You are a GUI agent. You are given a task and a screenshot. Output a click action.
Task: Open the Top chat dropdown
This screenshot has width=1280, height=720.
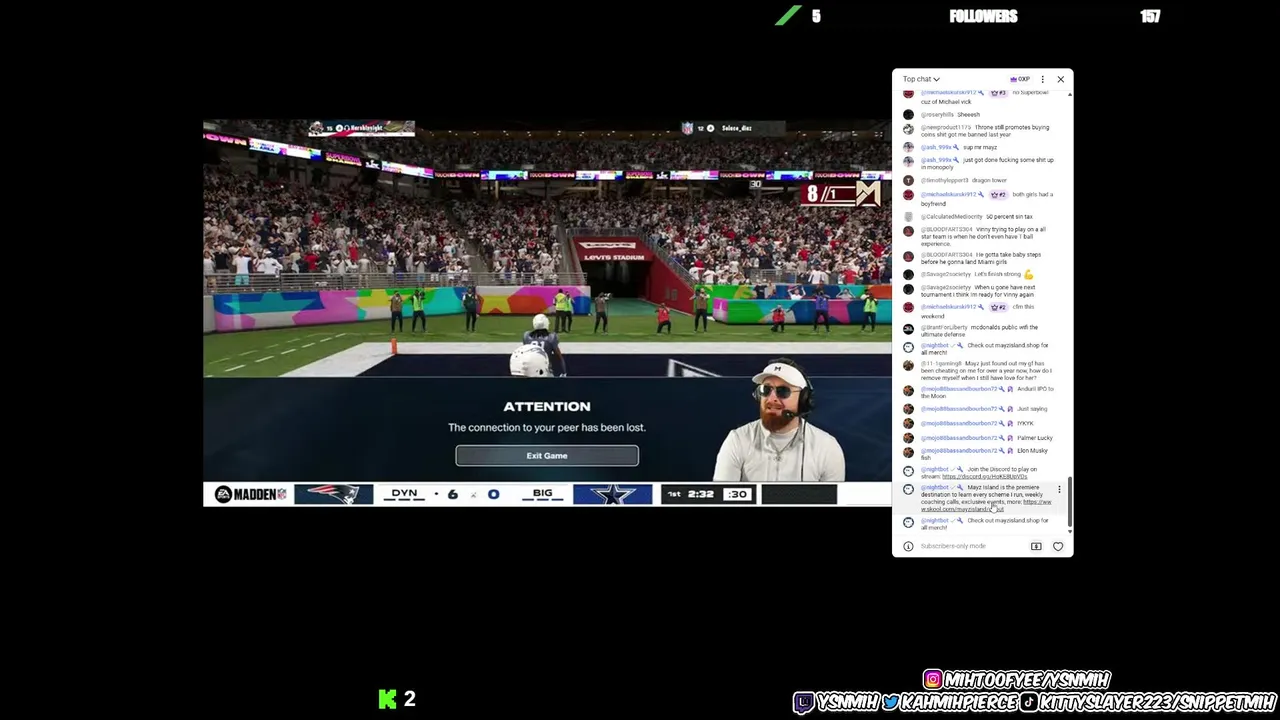point(921,79)
